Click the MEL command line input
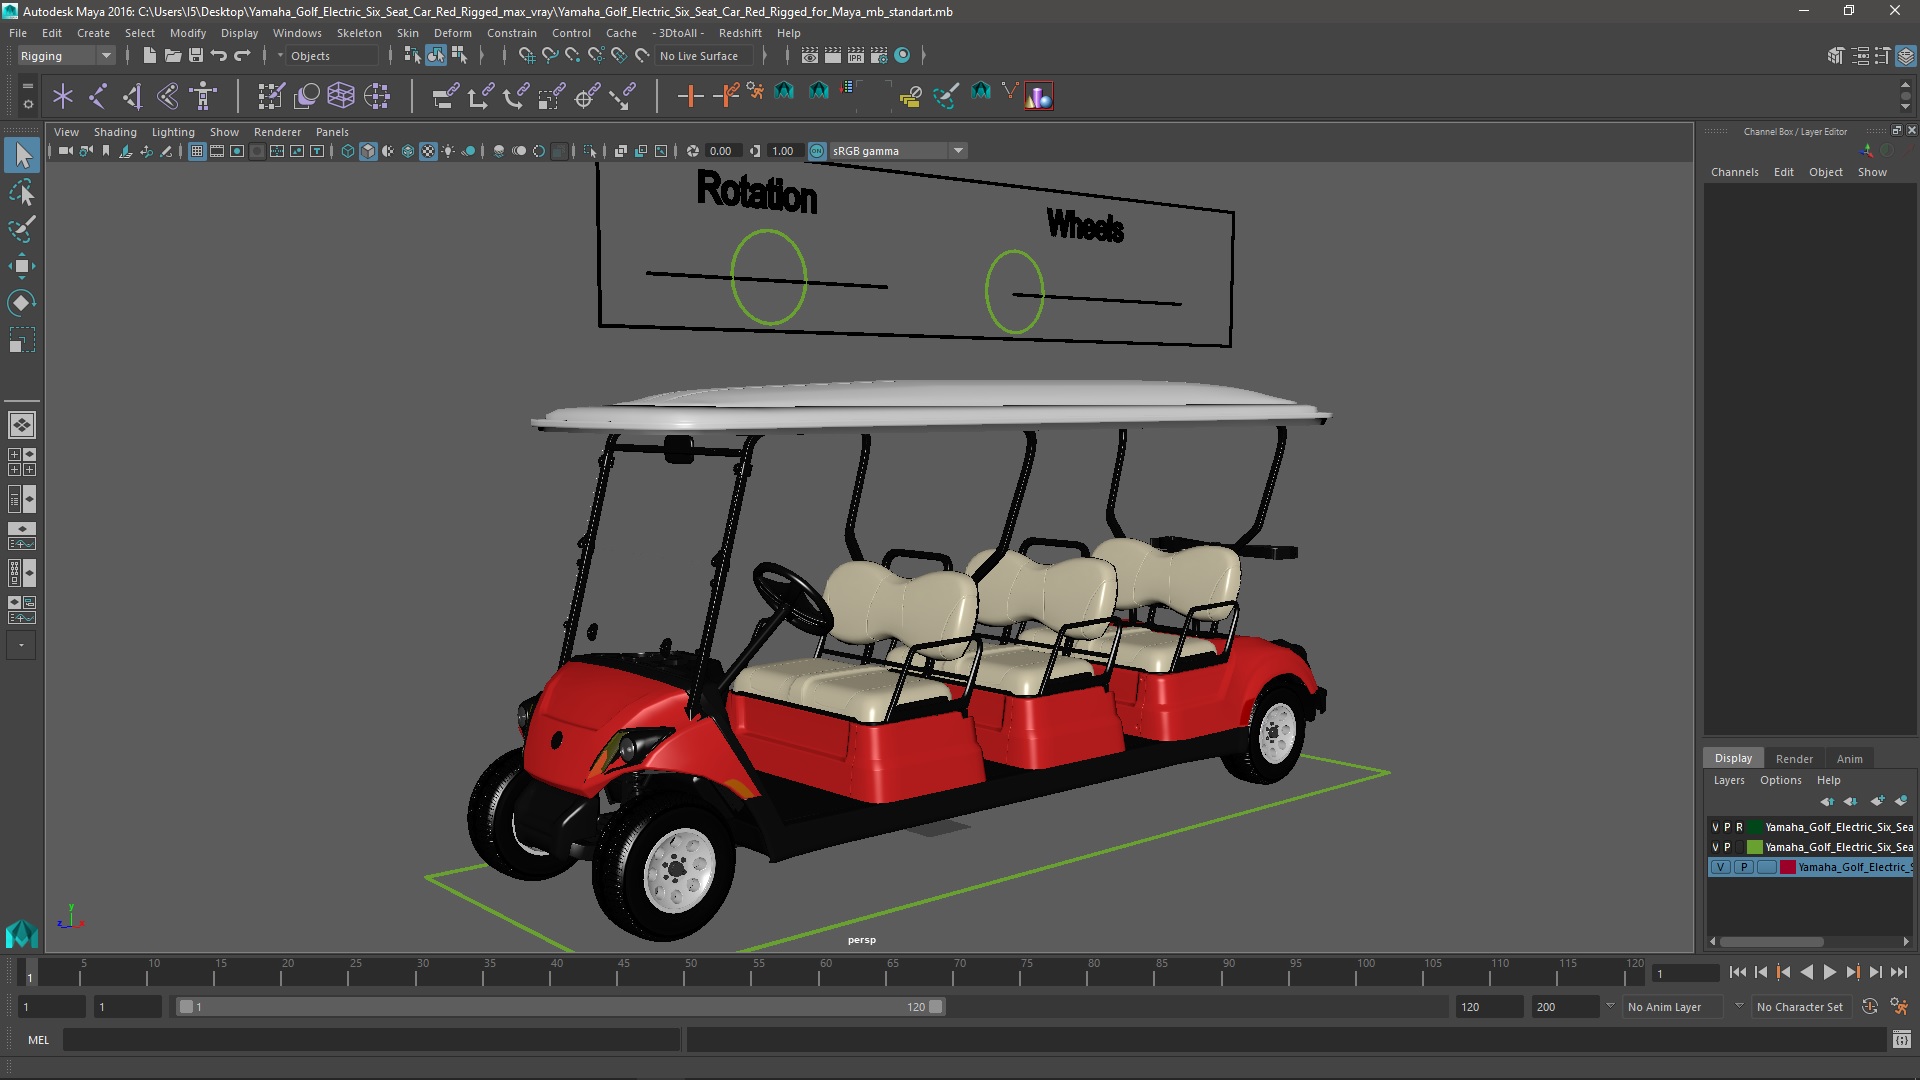This screenshot has height=1080, width=1920. click(x=371, y=1040)
